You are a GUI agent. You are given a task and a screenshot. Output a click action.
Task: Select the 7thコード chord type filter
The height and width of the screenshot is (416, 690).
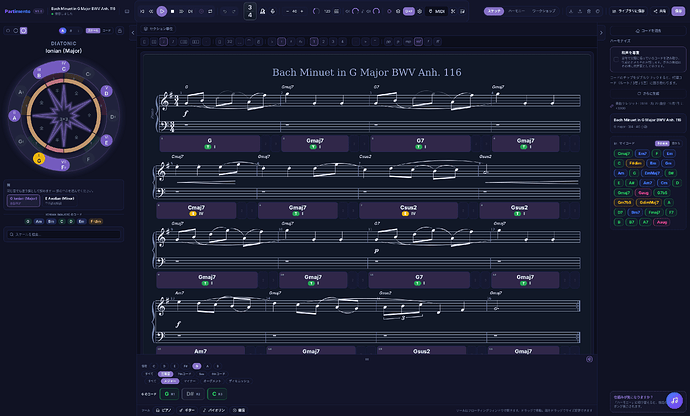184,374
